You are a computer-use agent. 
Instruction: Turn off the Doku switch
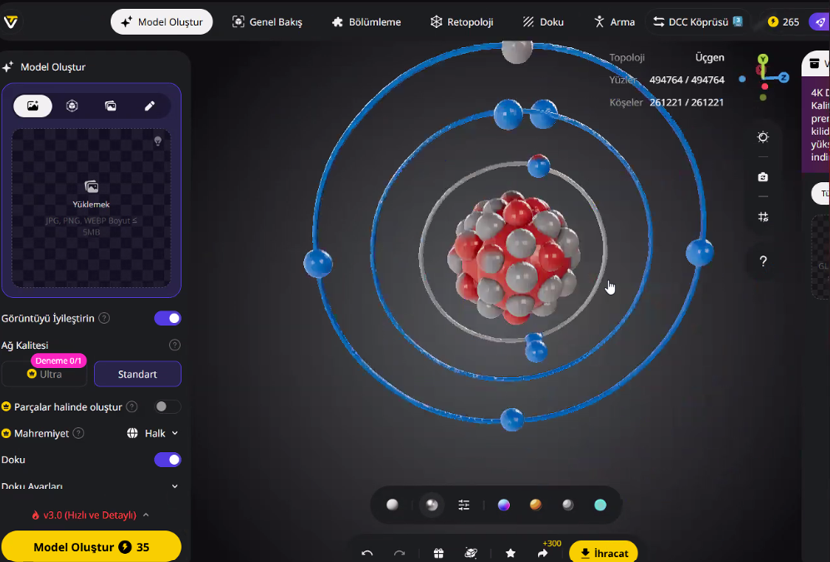[x=167, y=460]
